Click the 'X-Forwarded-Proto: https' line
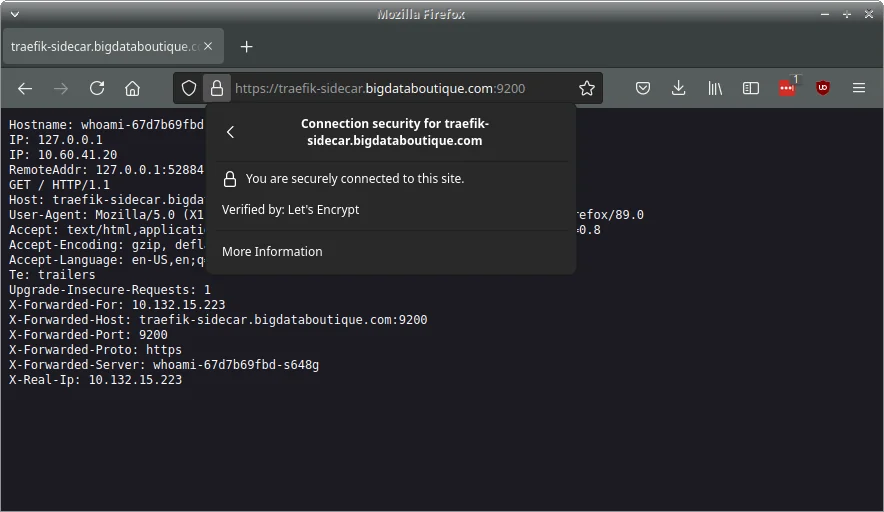Viewport: 884px width, 512px height. 95,350
